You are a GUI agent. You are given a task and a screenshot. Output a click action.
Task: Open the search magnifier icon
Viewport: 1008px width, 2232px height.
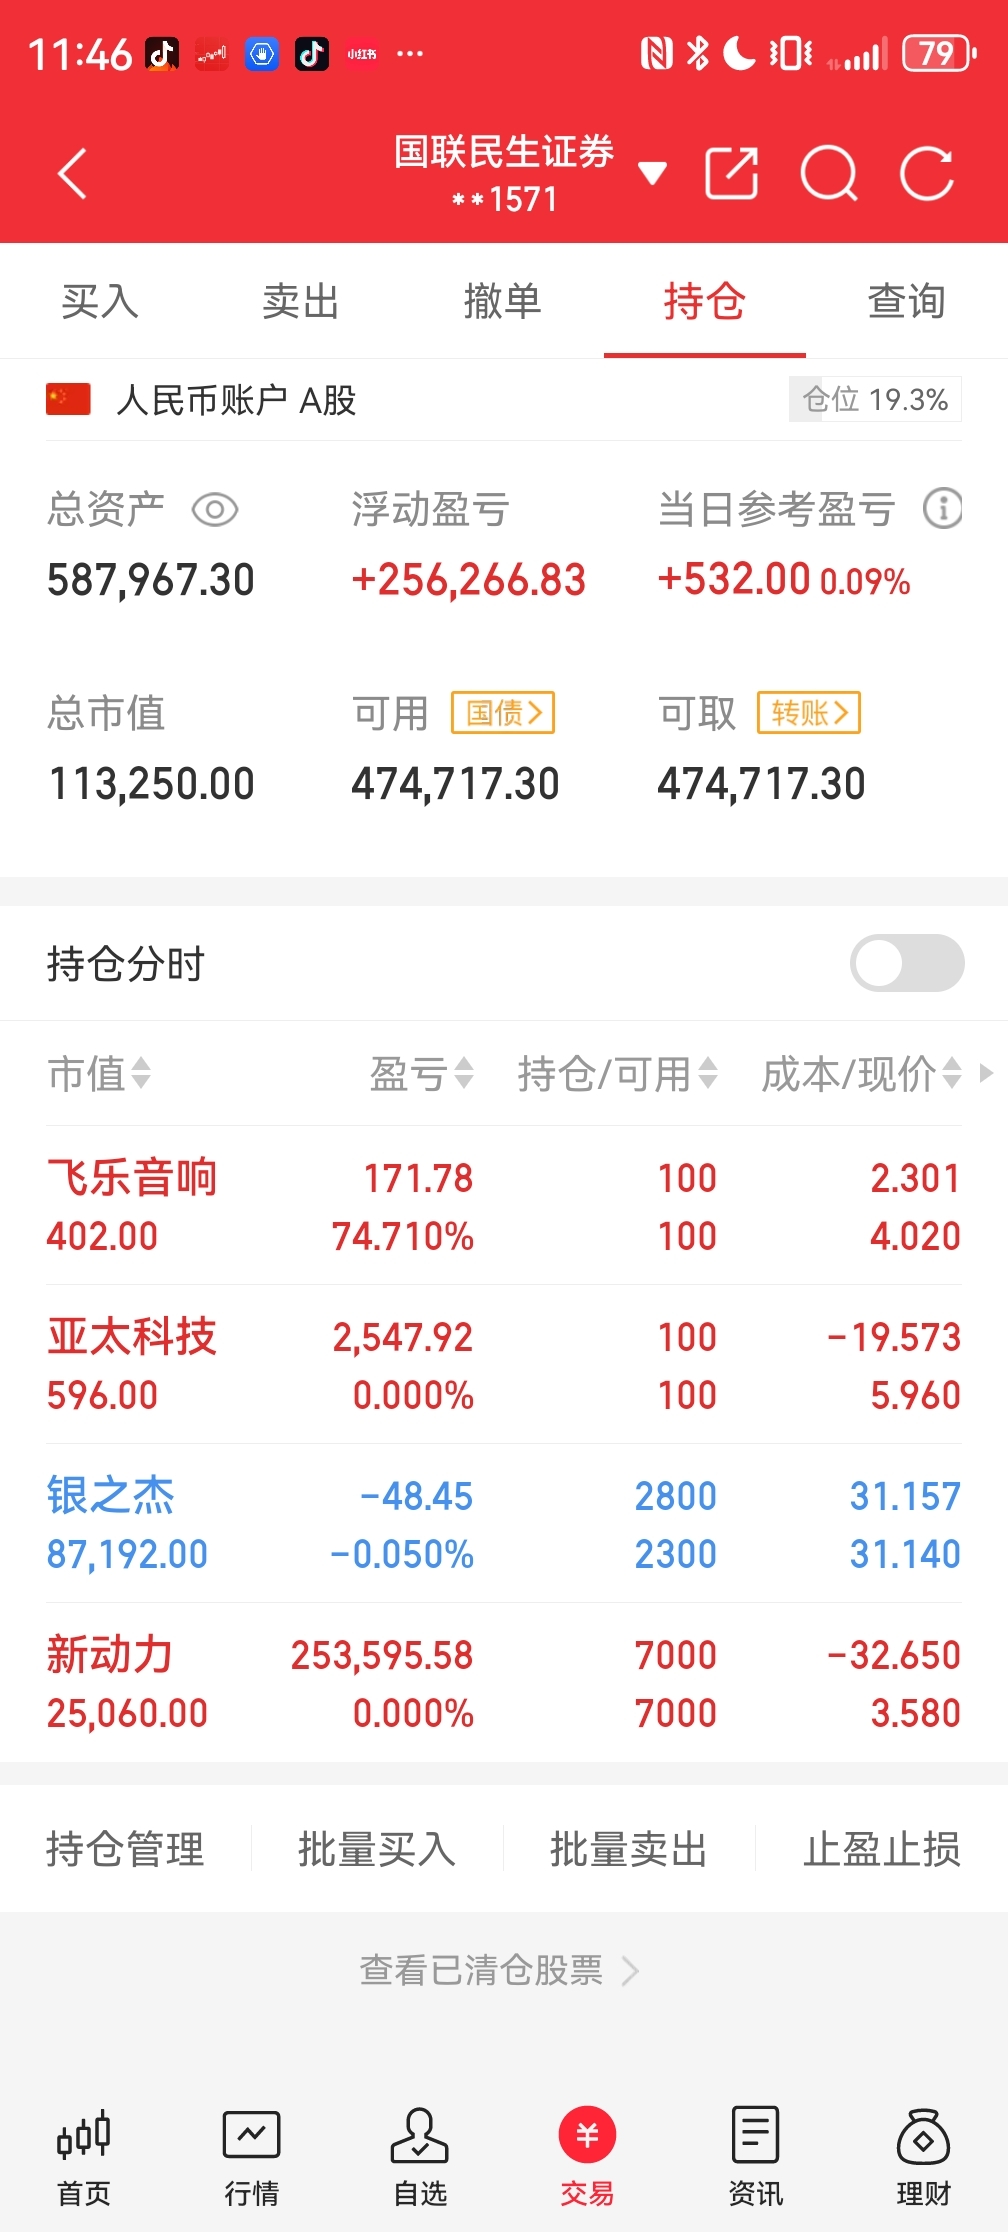829,174
